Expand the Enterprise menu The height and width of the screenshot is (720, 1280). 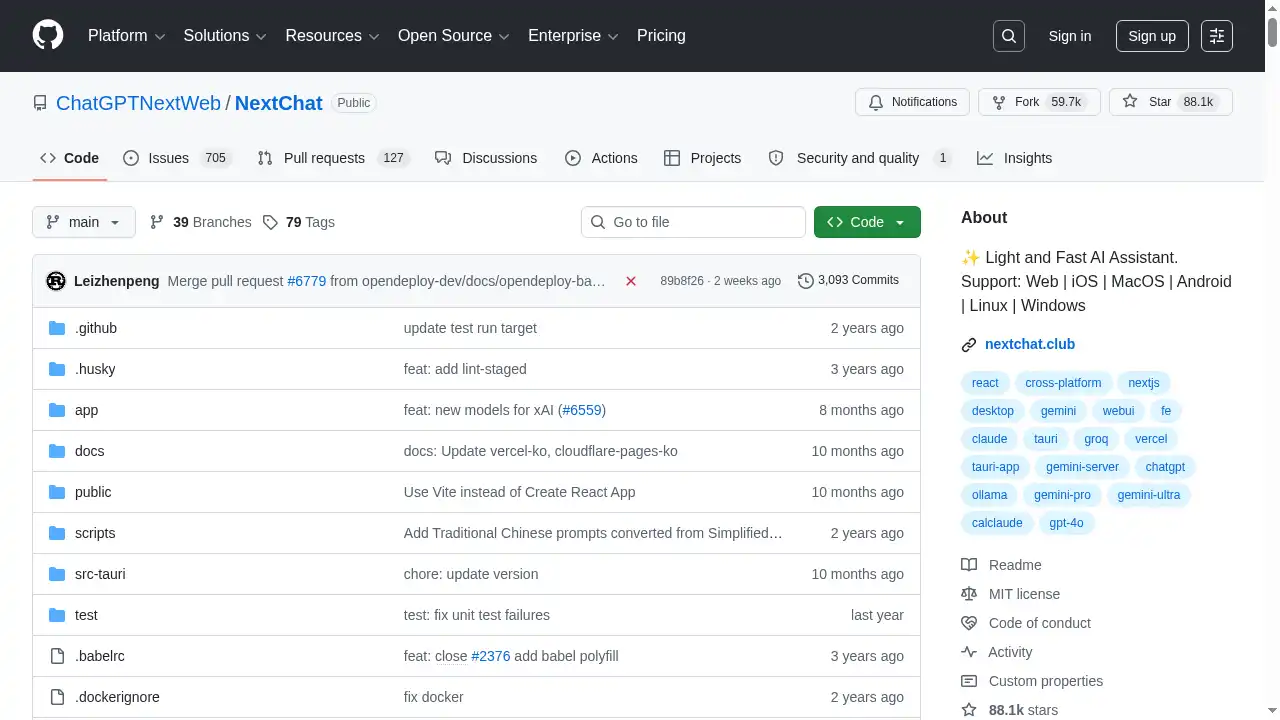click(573, 36)
